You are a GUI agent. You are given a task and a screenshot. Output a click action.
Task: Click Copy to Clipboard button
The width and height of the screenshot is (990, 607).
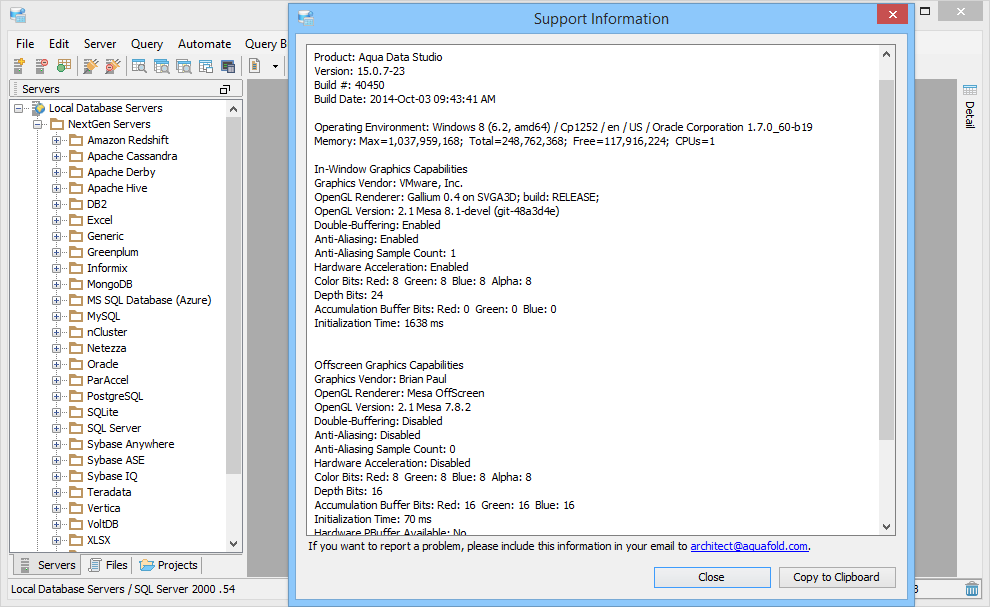[x=837, y=577]
